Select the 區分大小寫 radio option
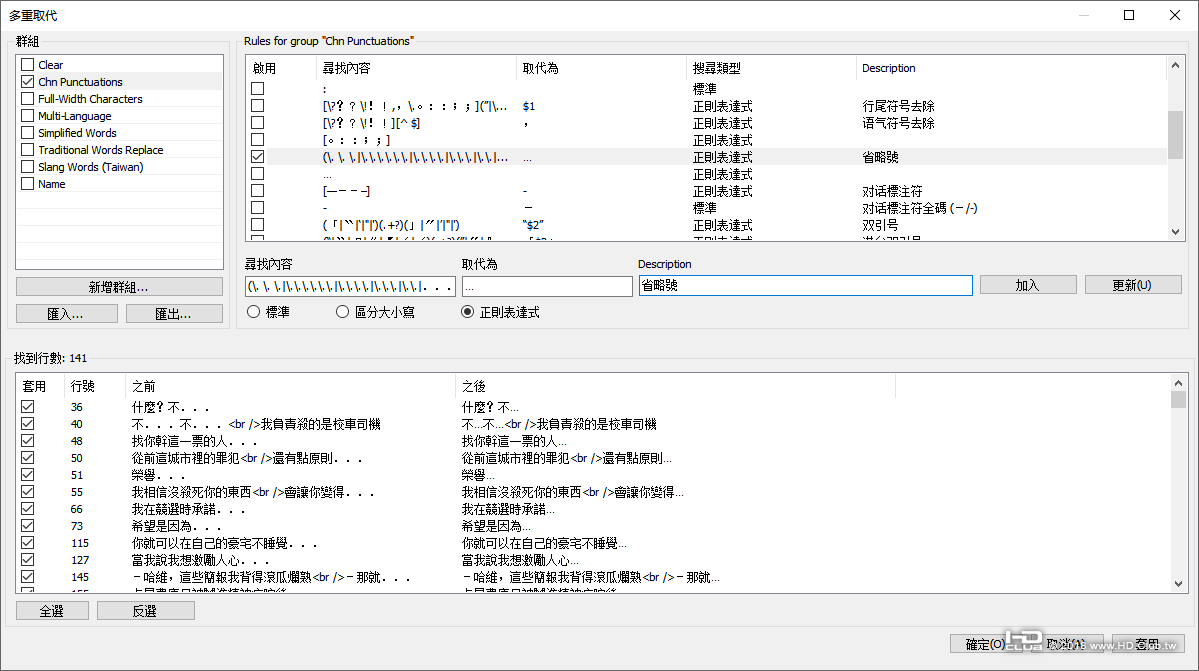This screenshot has height=671, width=1199. coord(343,312)
